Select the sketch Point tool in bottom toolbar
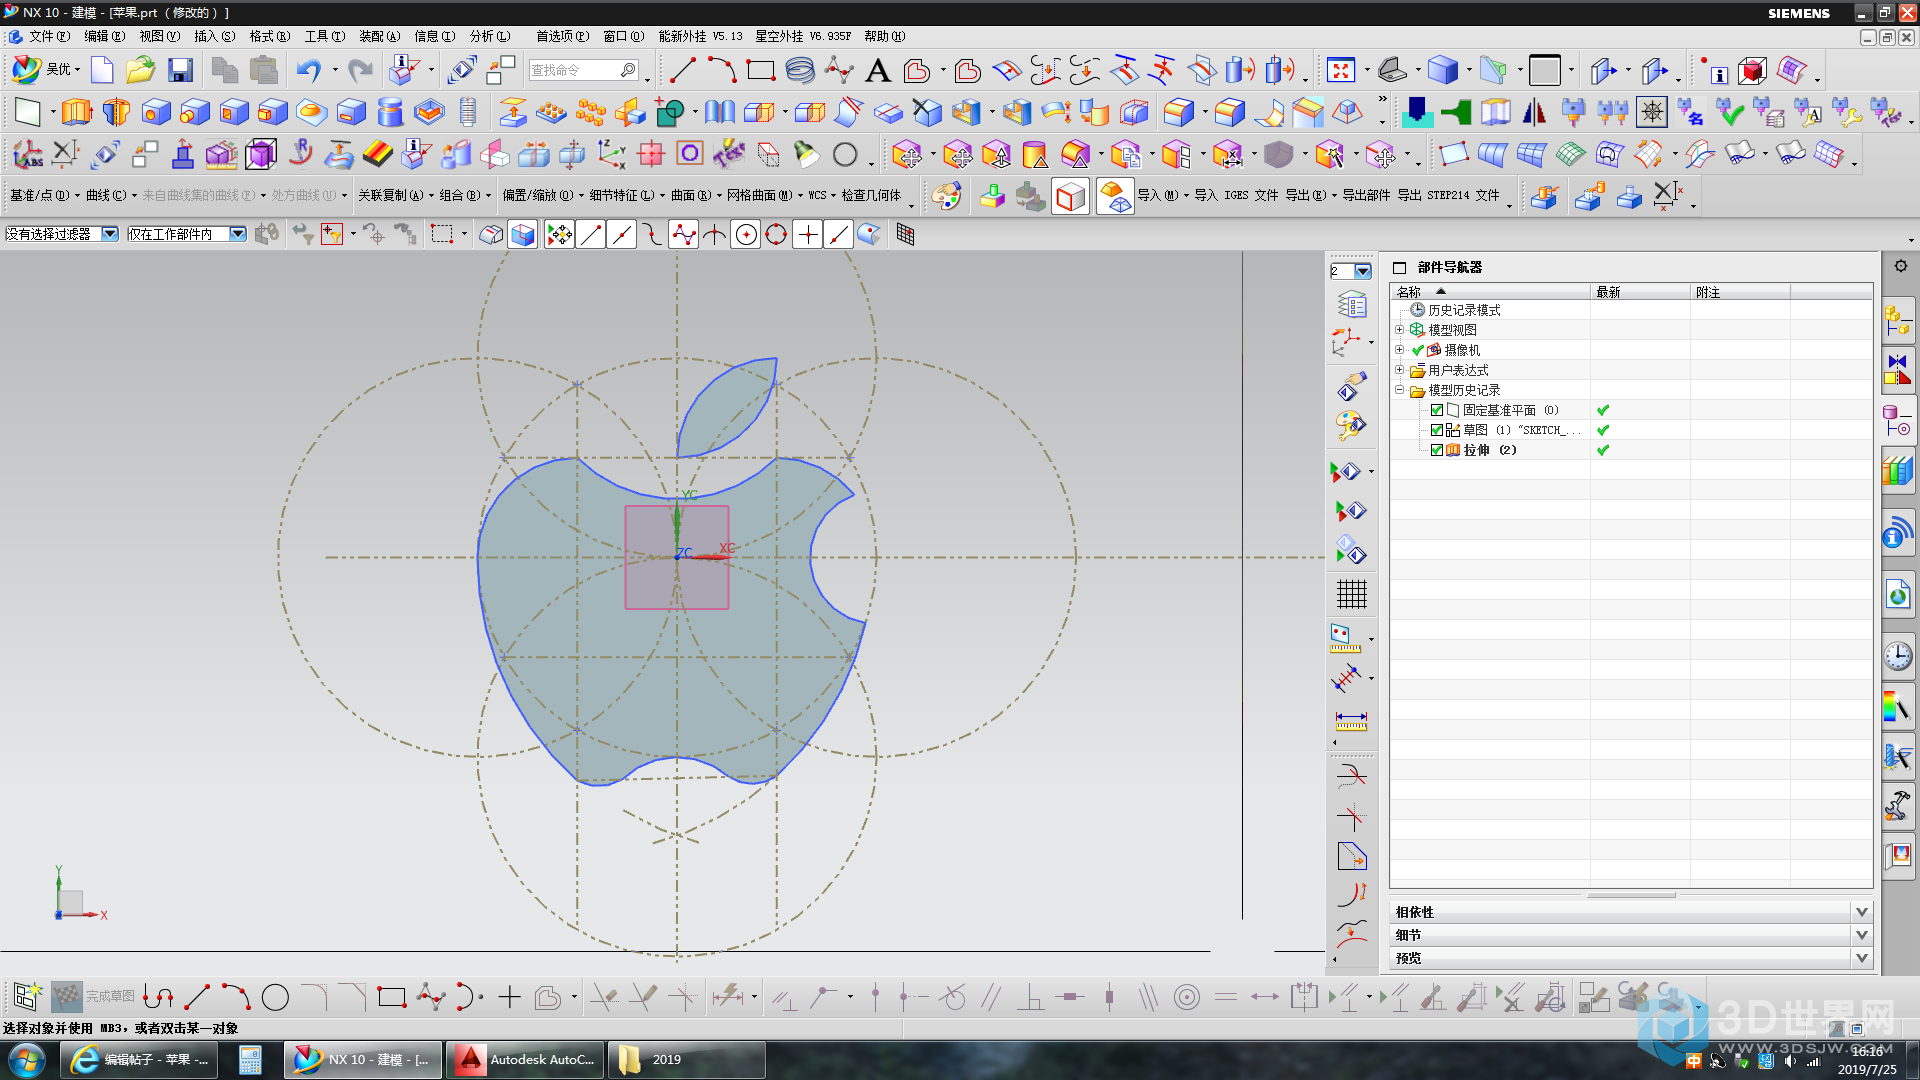This screenshot has height=1080, width=1920. 510,996
